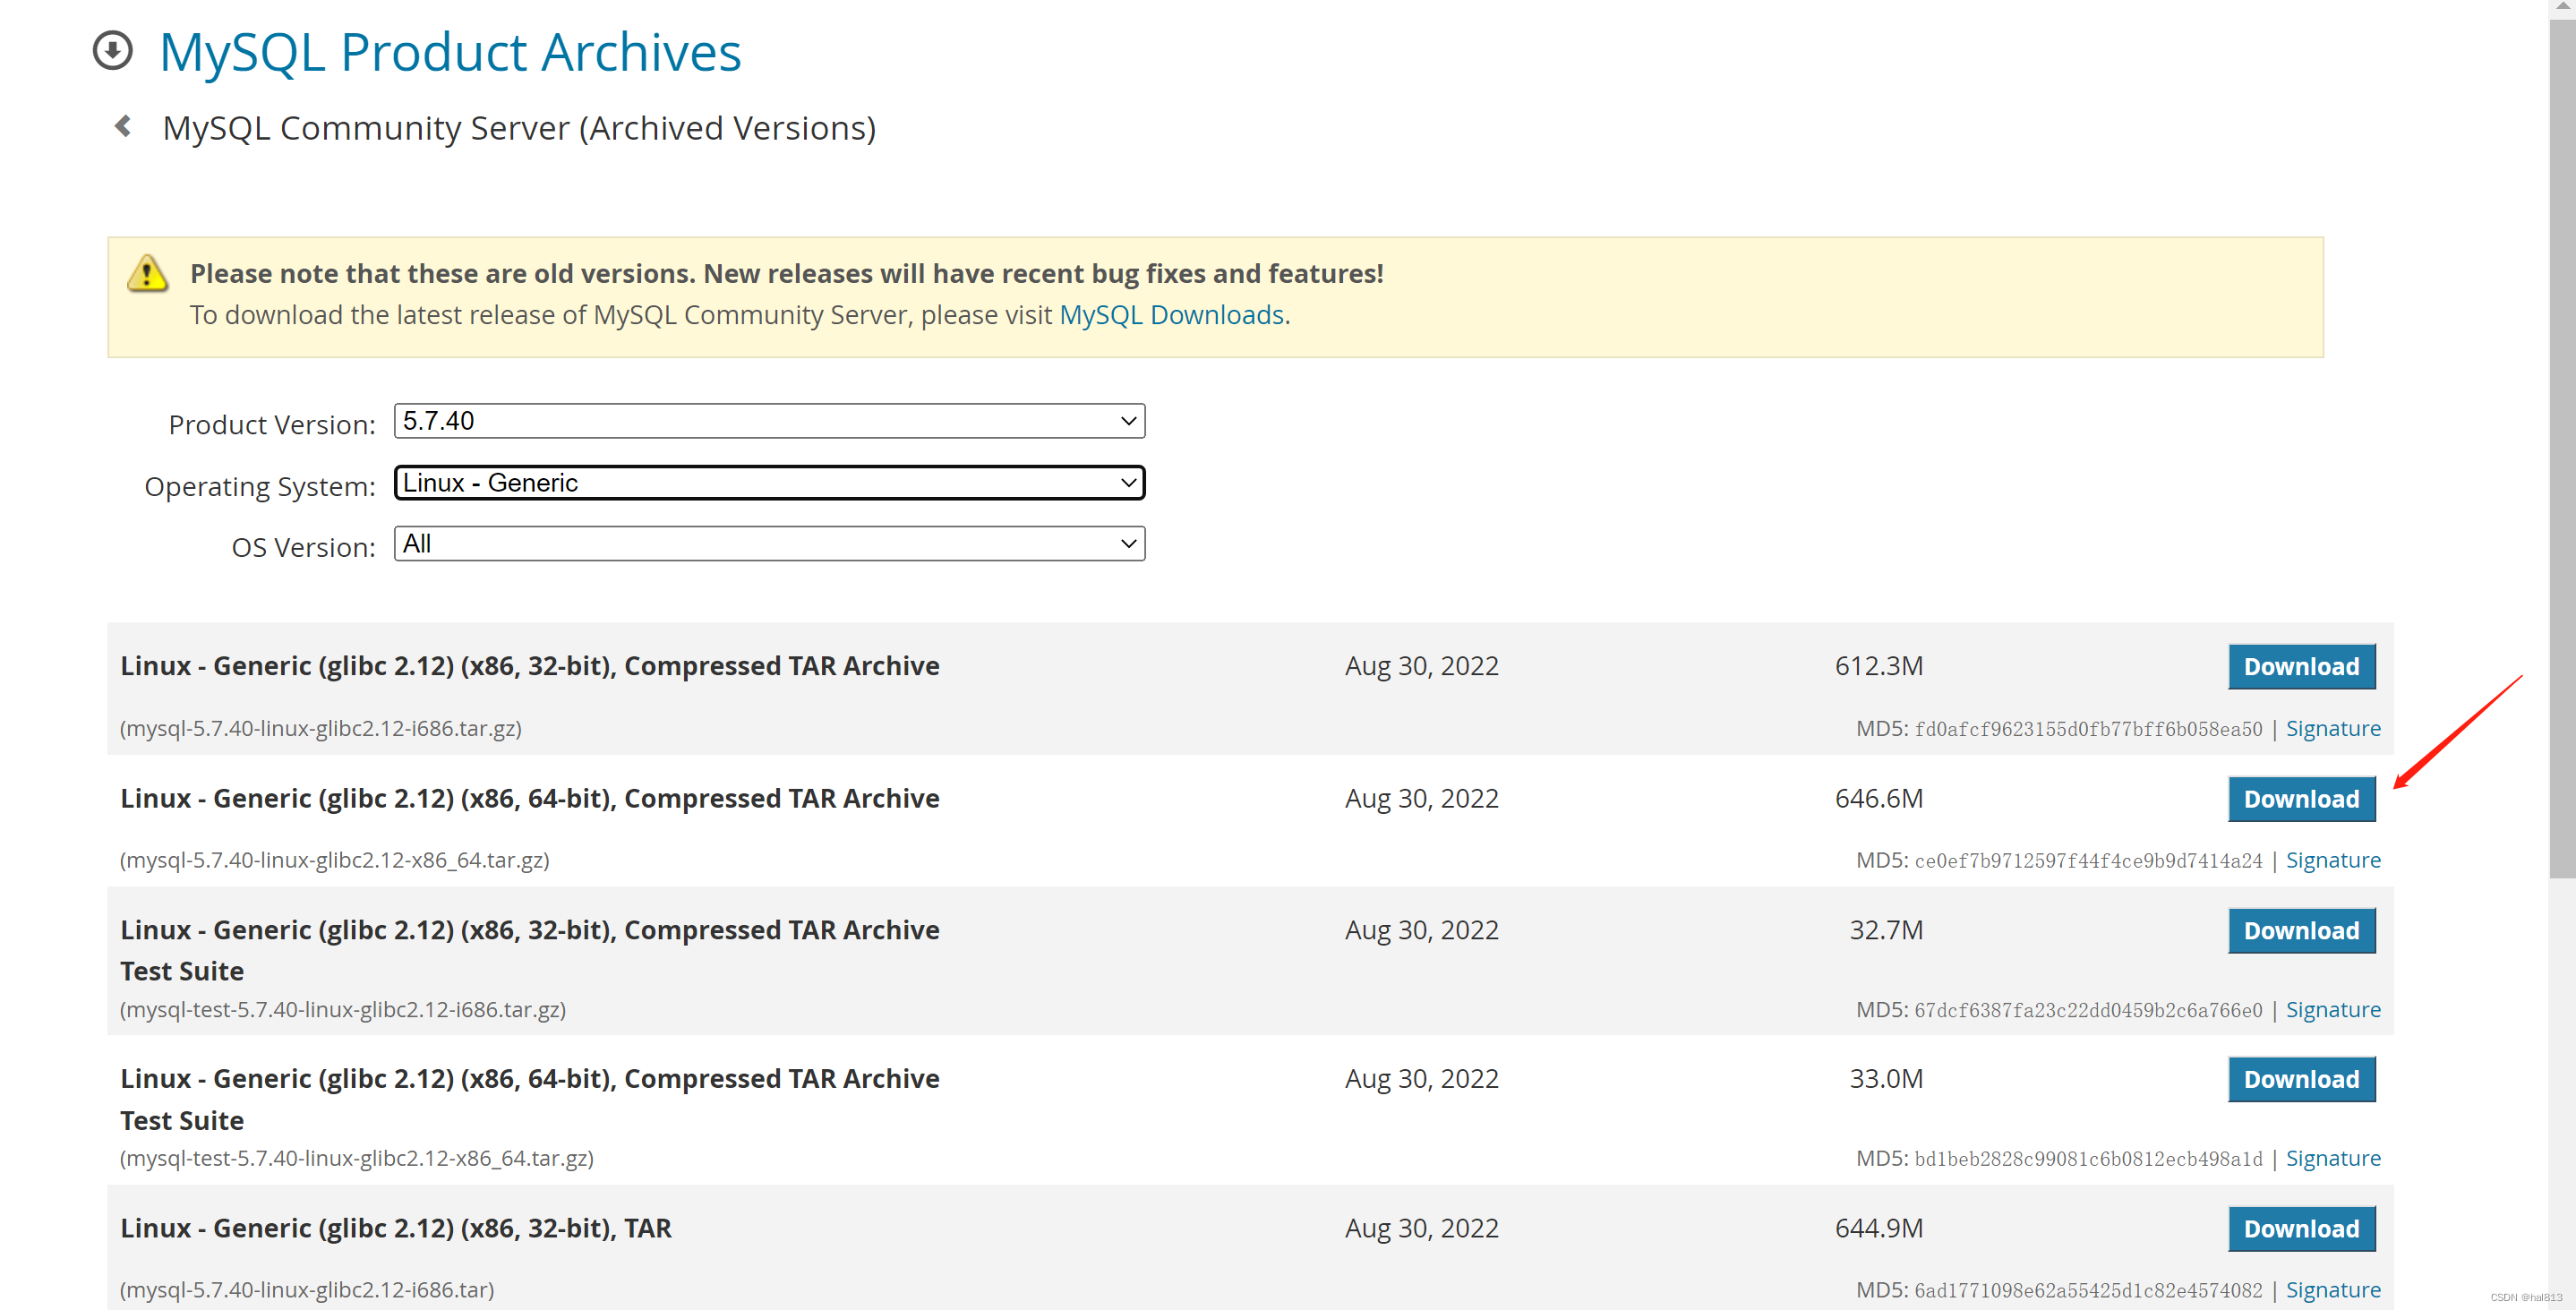Click the MySQL Product Archives heading
This screenshot has width=2576, height=1310.
point(450,52)
